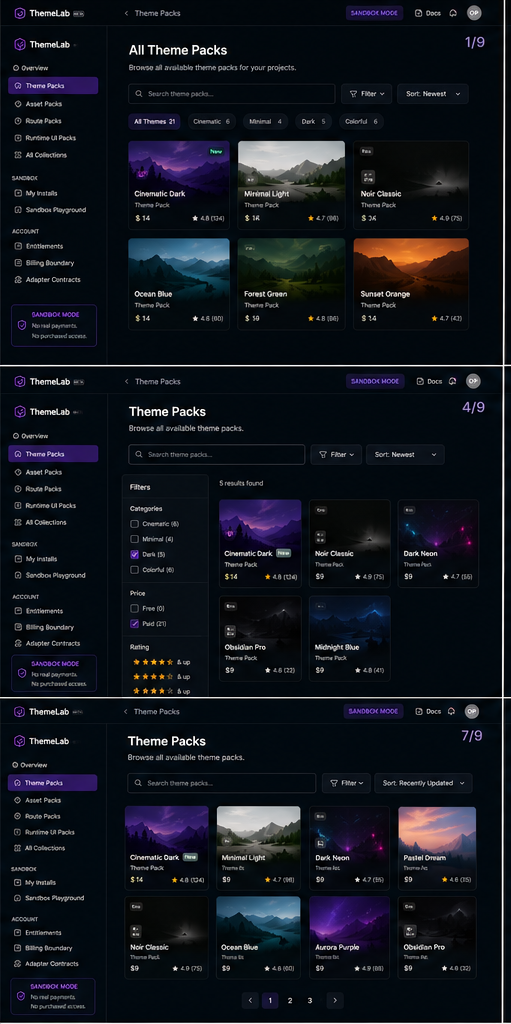The image size is (511, 1024).
Task: Open the Filter dropdown in the paginated screen
Action: (347, 783)
